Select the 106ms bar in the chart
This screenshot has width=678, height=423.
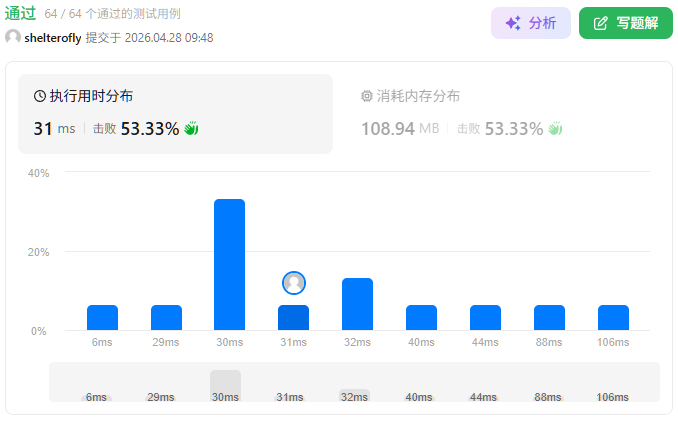(x=613, y=318)
